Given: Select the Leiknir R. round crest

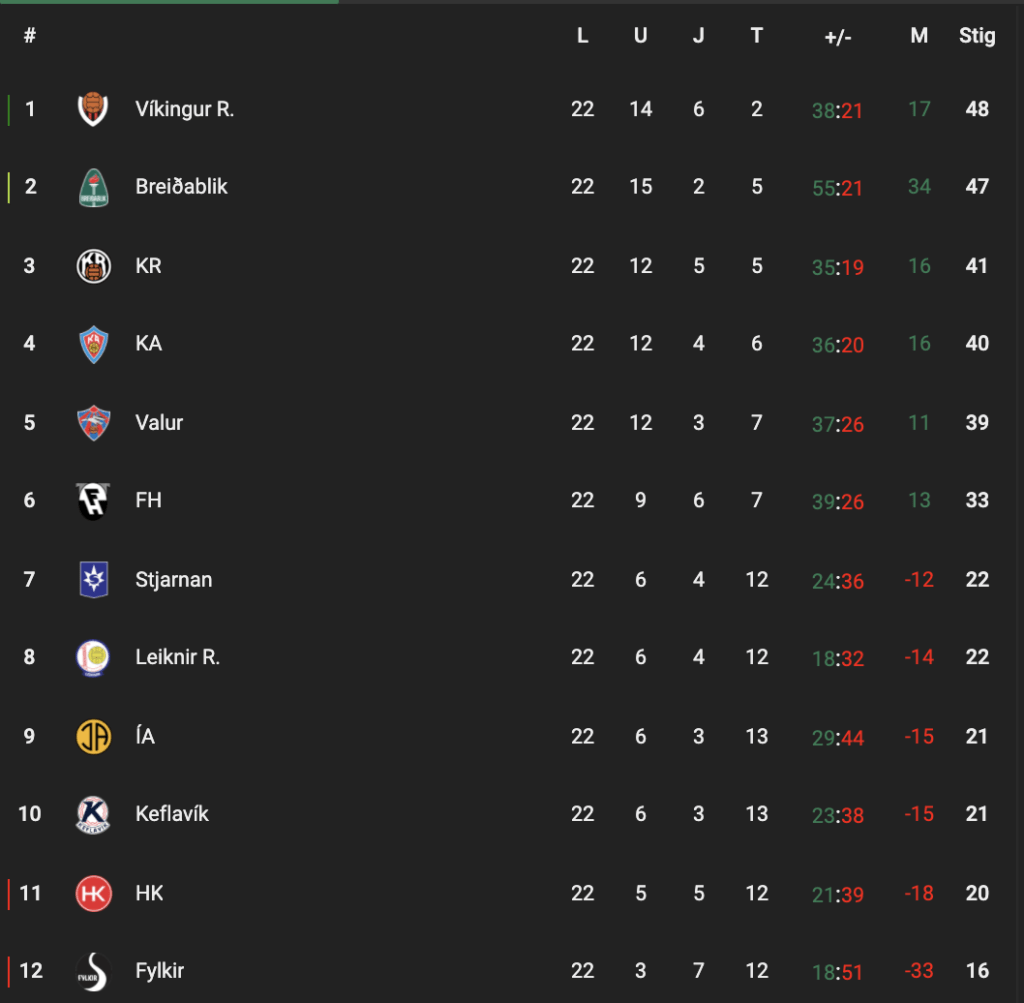Looking at the screenshot, I should coord(93,658).
